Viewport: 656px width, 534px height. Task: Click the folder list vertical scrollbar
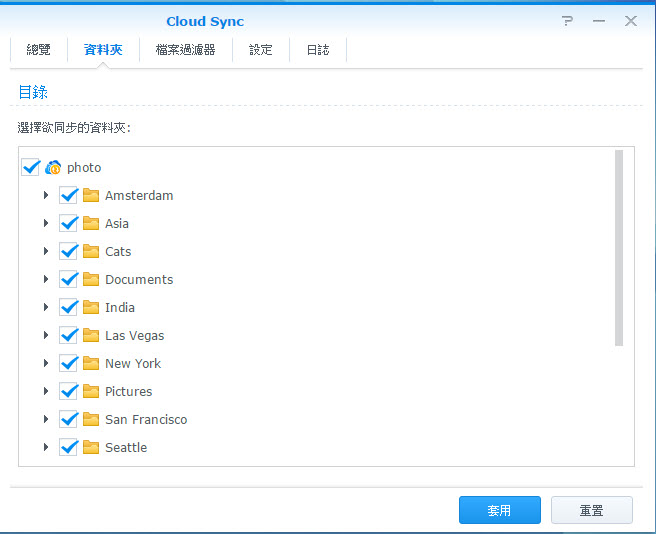coord(619,248)
